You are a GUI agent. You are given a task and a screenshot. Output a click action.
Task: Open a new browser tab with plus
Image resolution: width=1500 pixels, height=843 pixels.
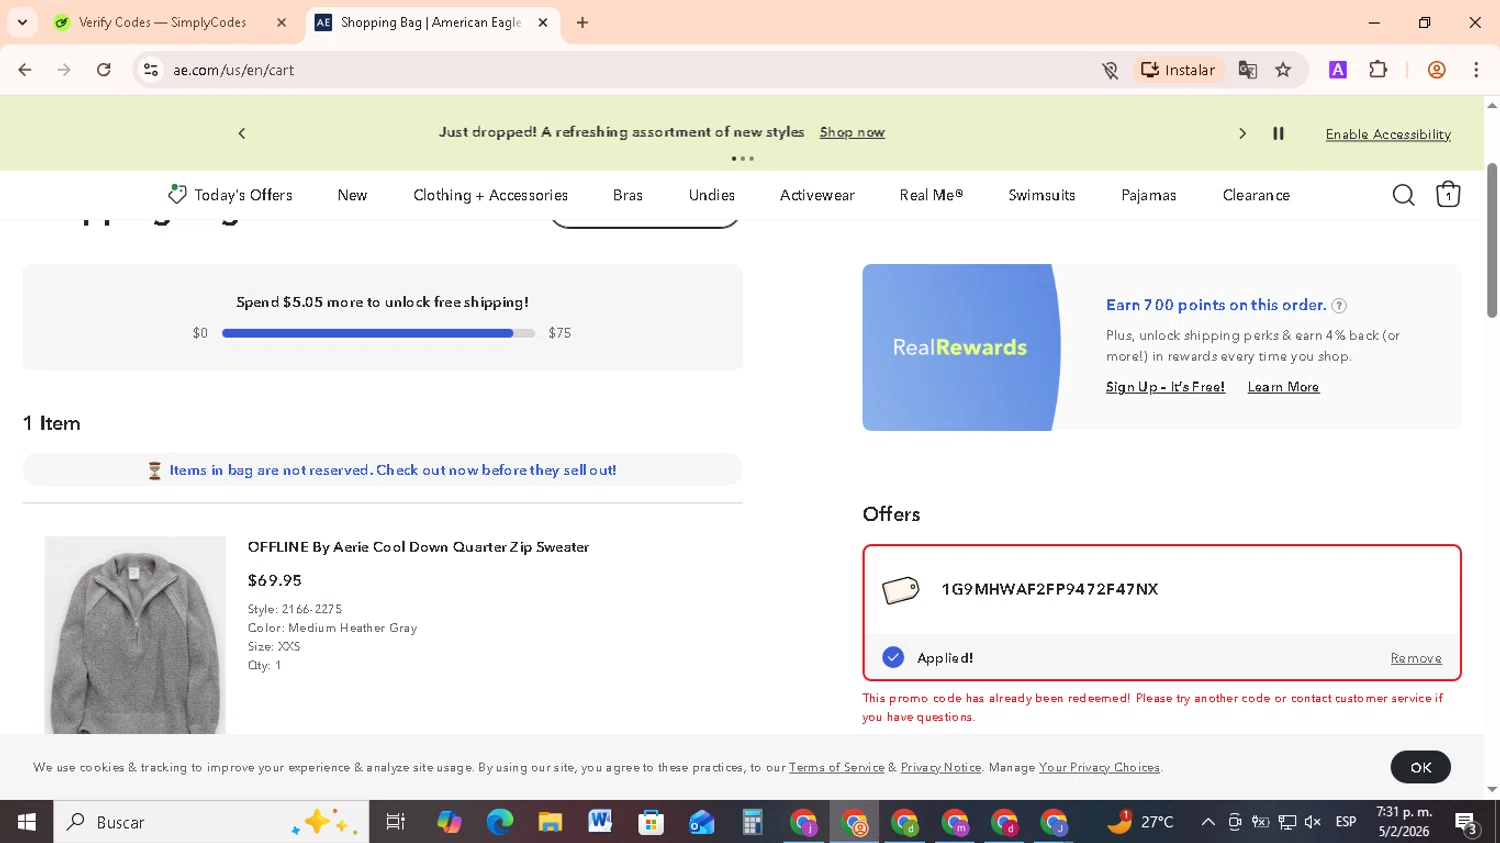tap(582, 22)
